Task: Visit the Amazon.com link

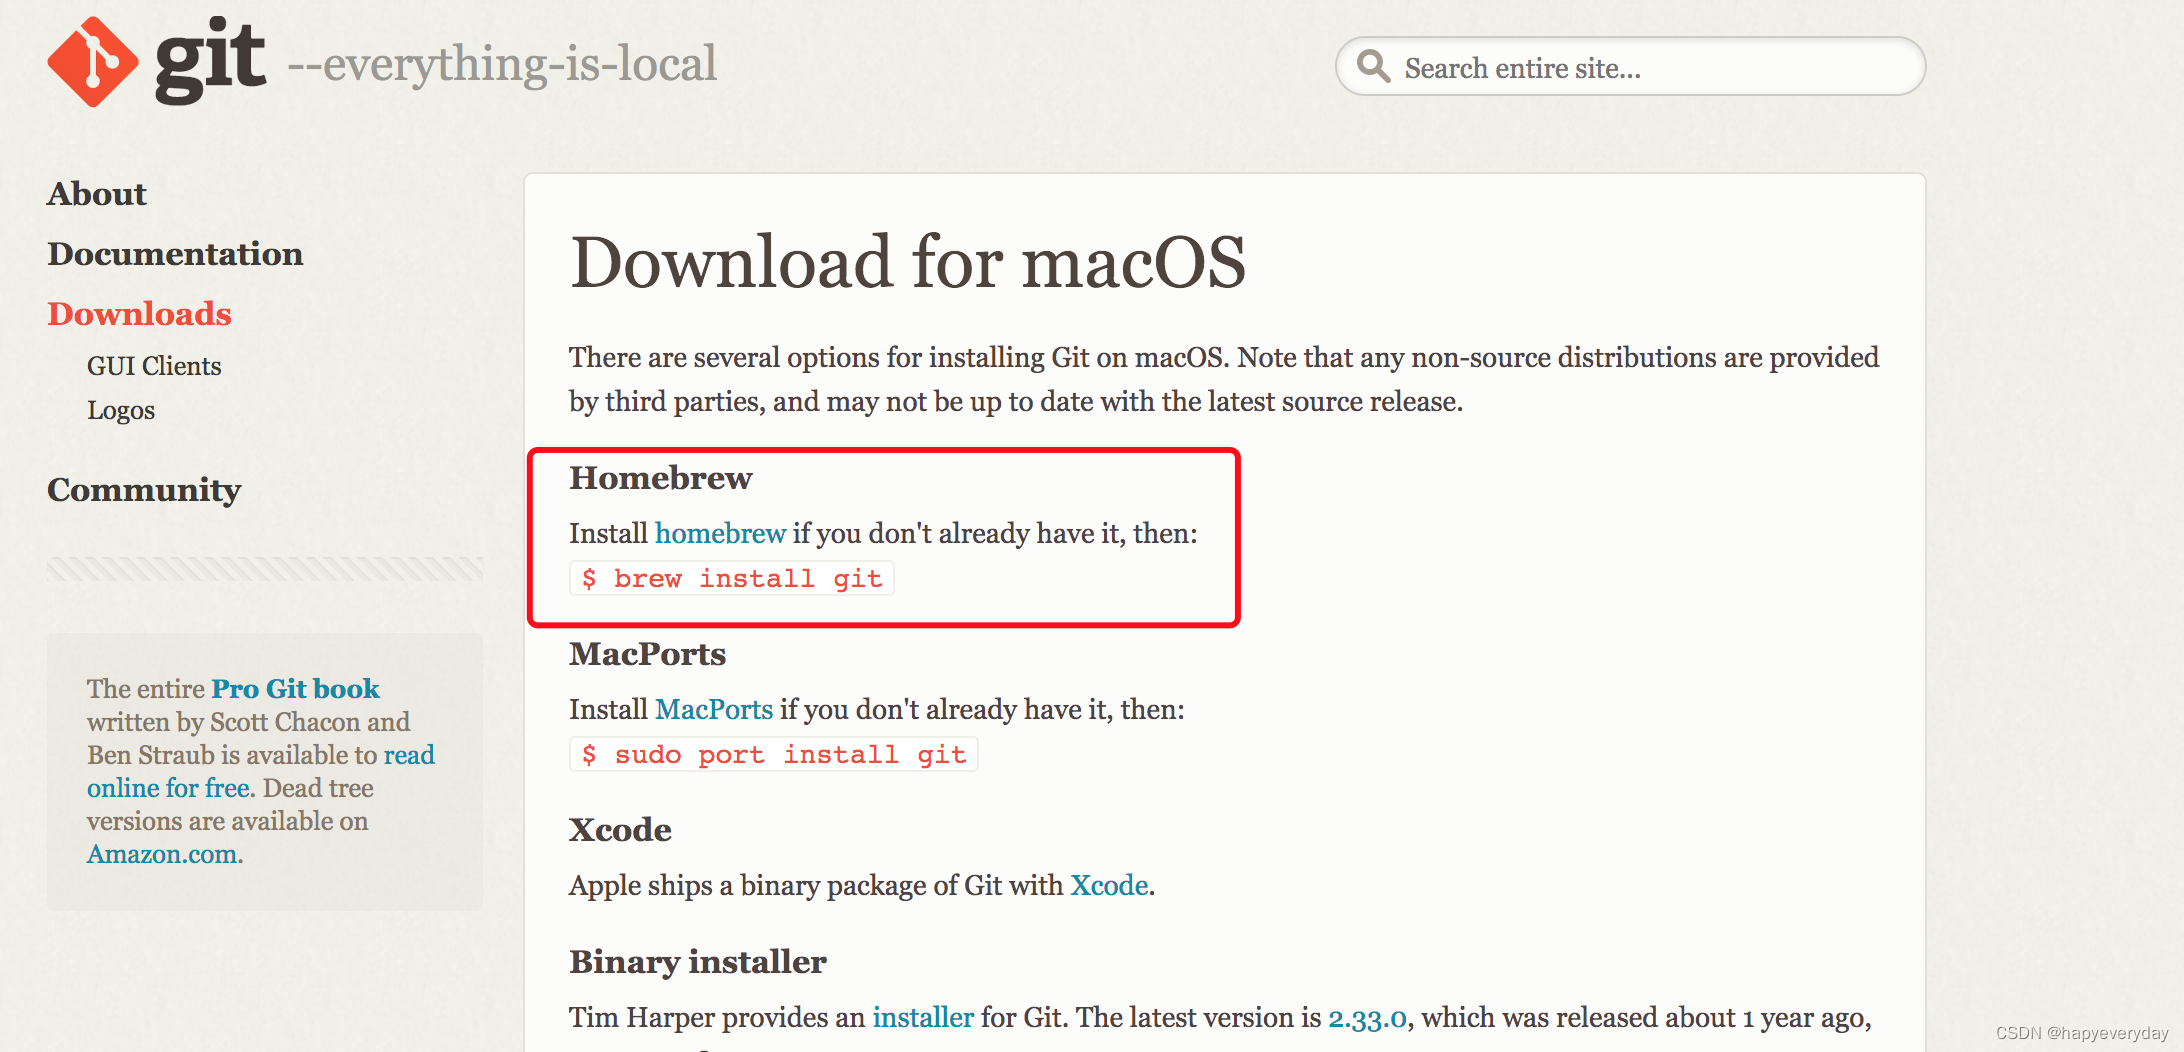Action: coord(163,854)
